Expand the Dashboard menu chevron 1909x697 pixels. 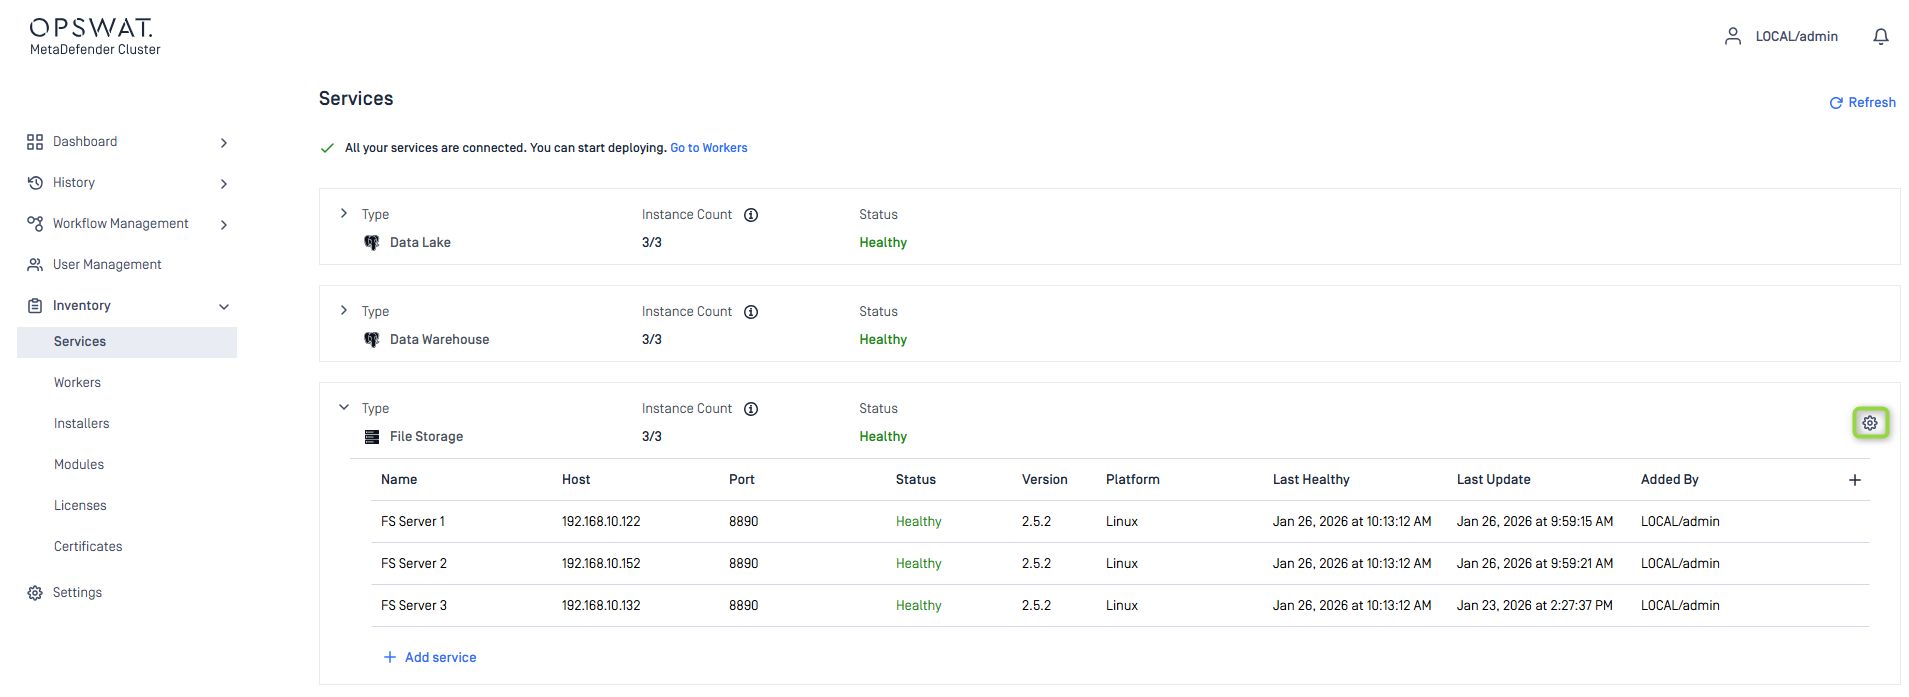click(x=224, y=143)
